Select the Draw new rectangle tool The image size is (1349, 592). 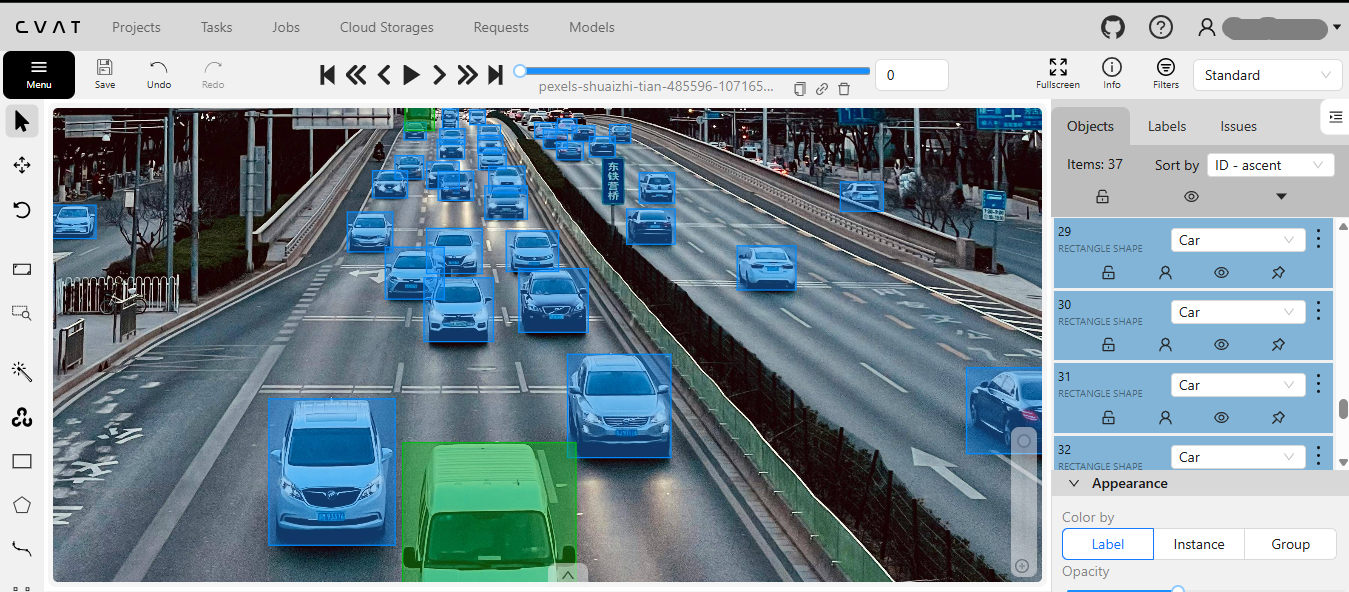coord(22,461)
